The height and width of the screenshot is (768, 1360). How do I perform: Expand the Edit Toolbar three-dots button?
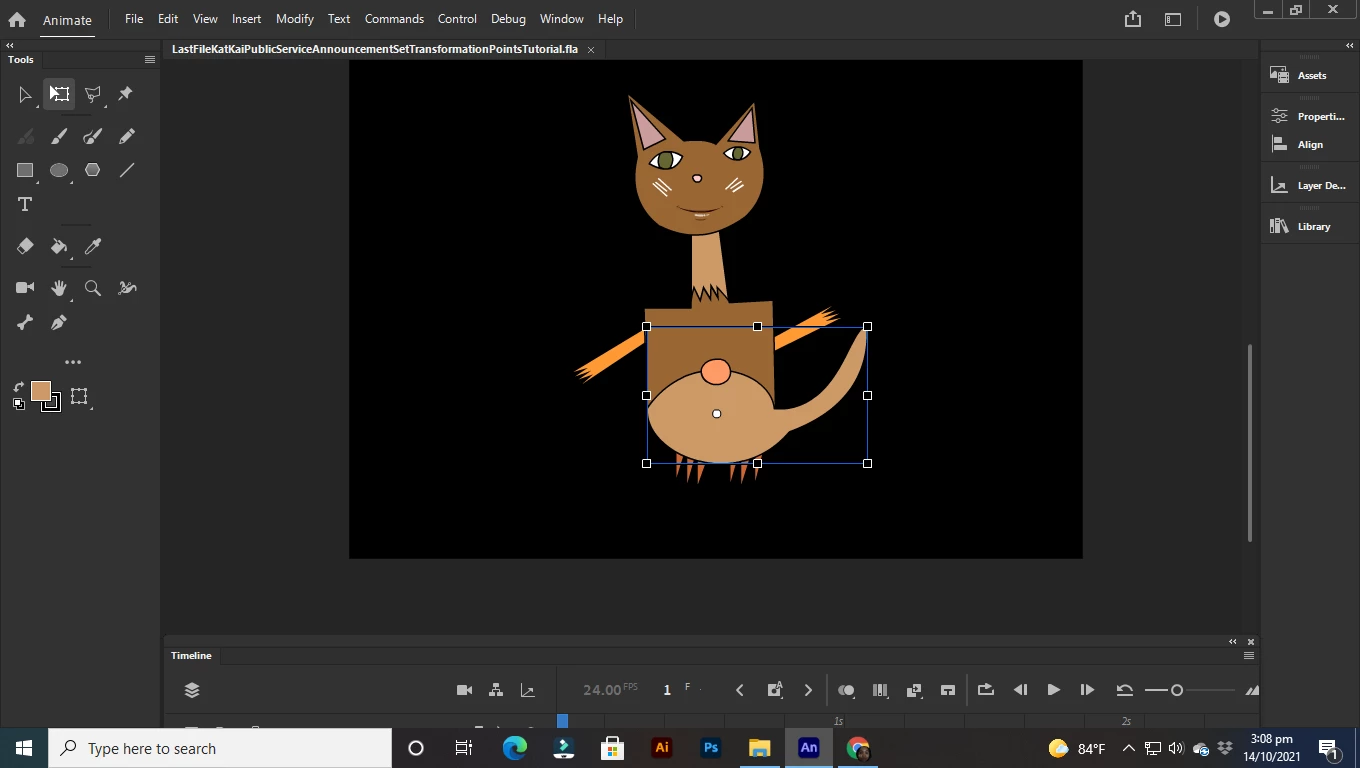[x=73, y=362]
